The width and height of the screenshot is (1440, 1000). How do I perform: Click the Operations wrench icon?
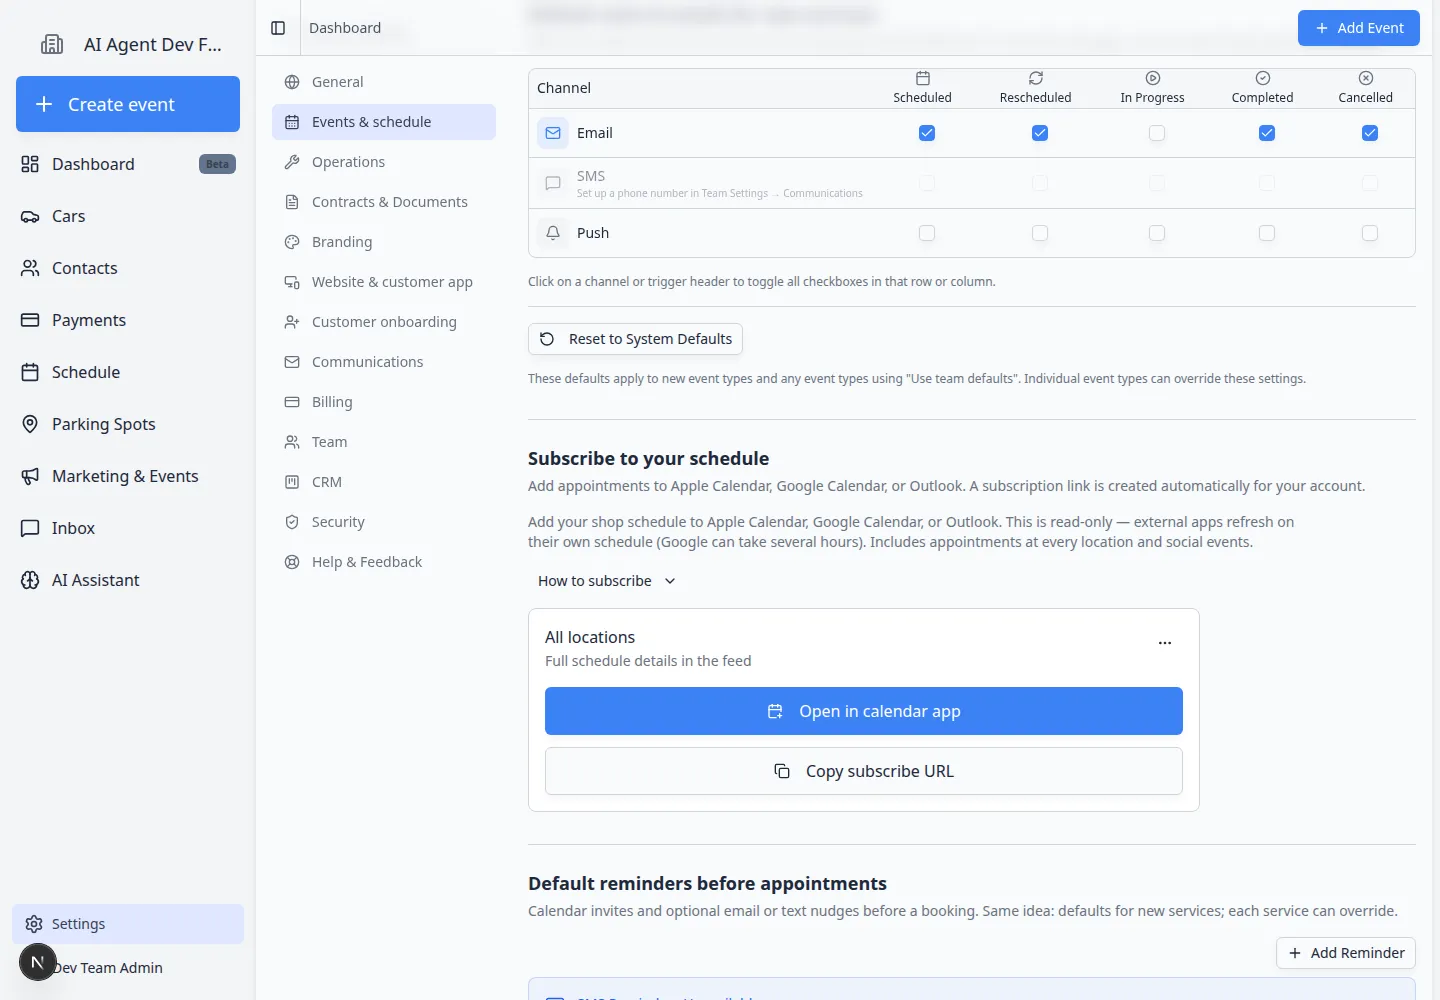[292, 162]
